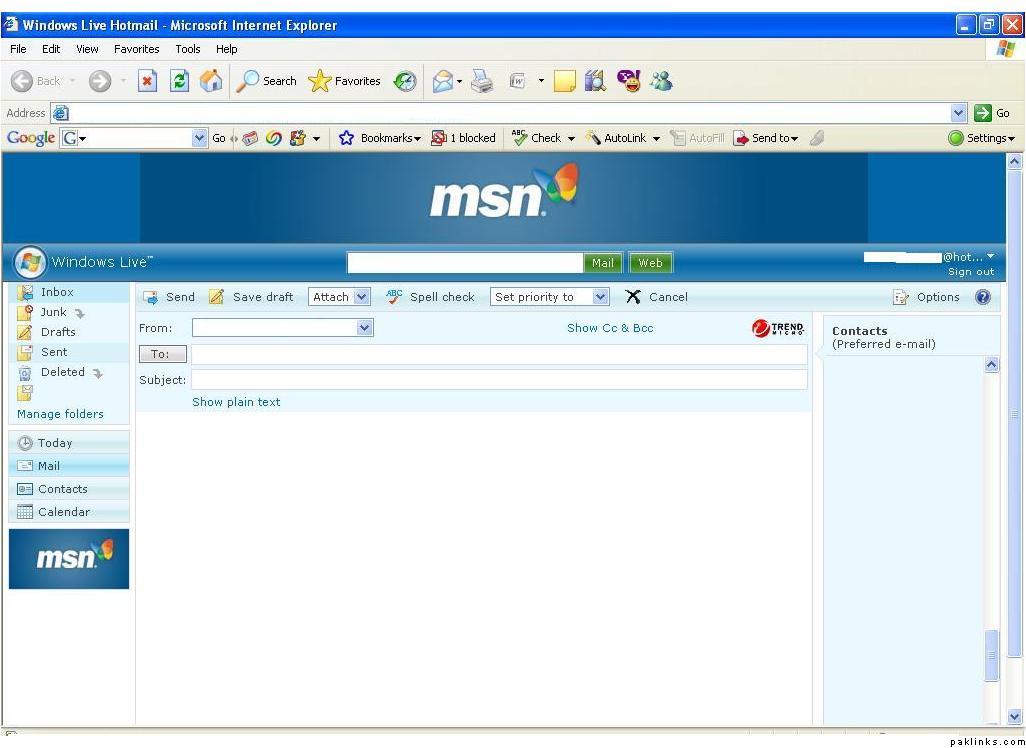Cancel the message with the X icon
The width and height of the screenshot is (1026, 748).
pyautogui.click(x=633, y=297)
